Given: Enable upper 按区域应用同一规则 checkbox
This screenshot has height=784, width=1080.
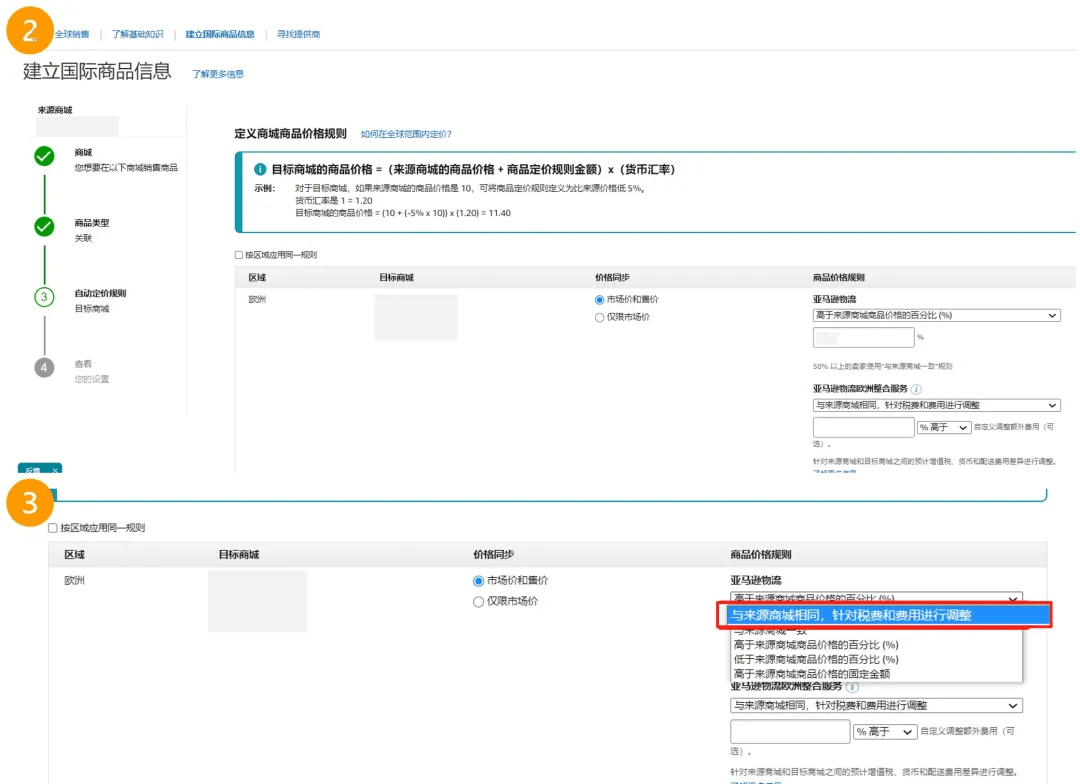Looking at the screenshot, I should click(239, 255).
